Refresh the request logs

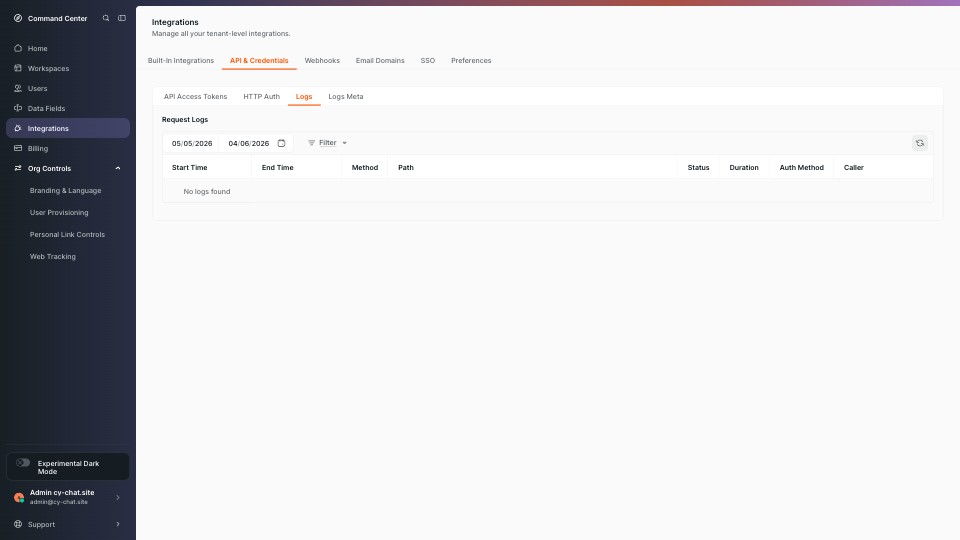[920, 143]
